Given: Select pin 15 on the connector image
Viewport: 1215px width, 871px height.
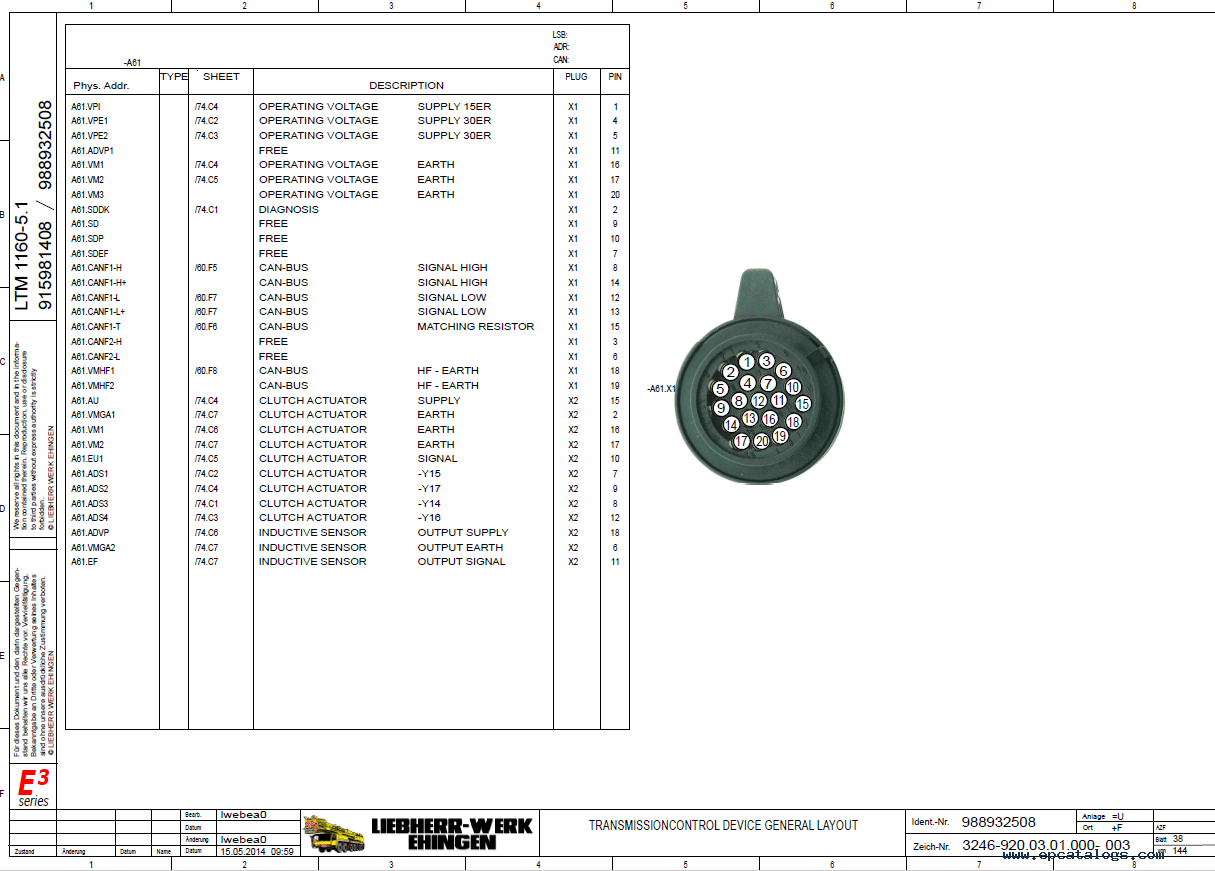Looking at the screenshot, I should click(x=803, y=404).
